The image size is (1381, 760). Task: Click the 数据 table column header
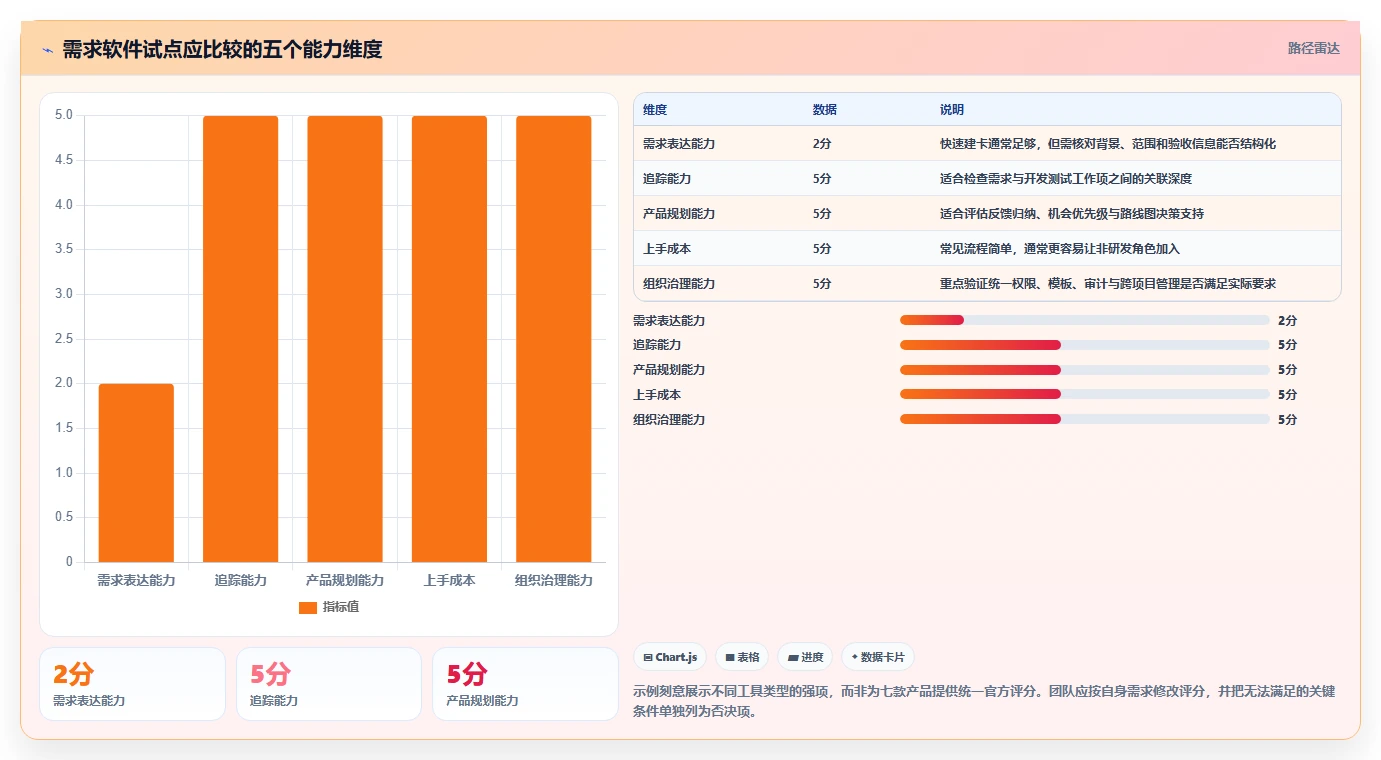825,110
